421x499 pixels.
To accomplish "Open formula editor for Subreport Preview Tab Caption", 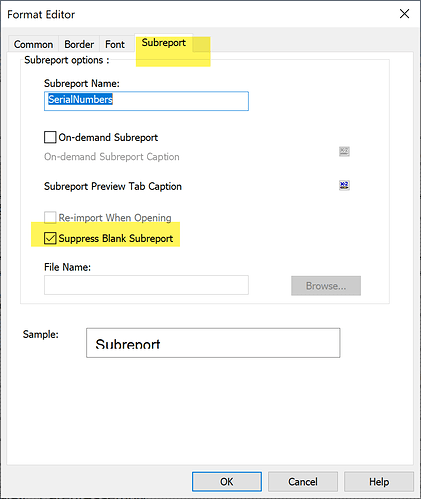I will tap(344, 185).
